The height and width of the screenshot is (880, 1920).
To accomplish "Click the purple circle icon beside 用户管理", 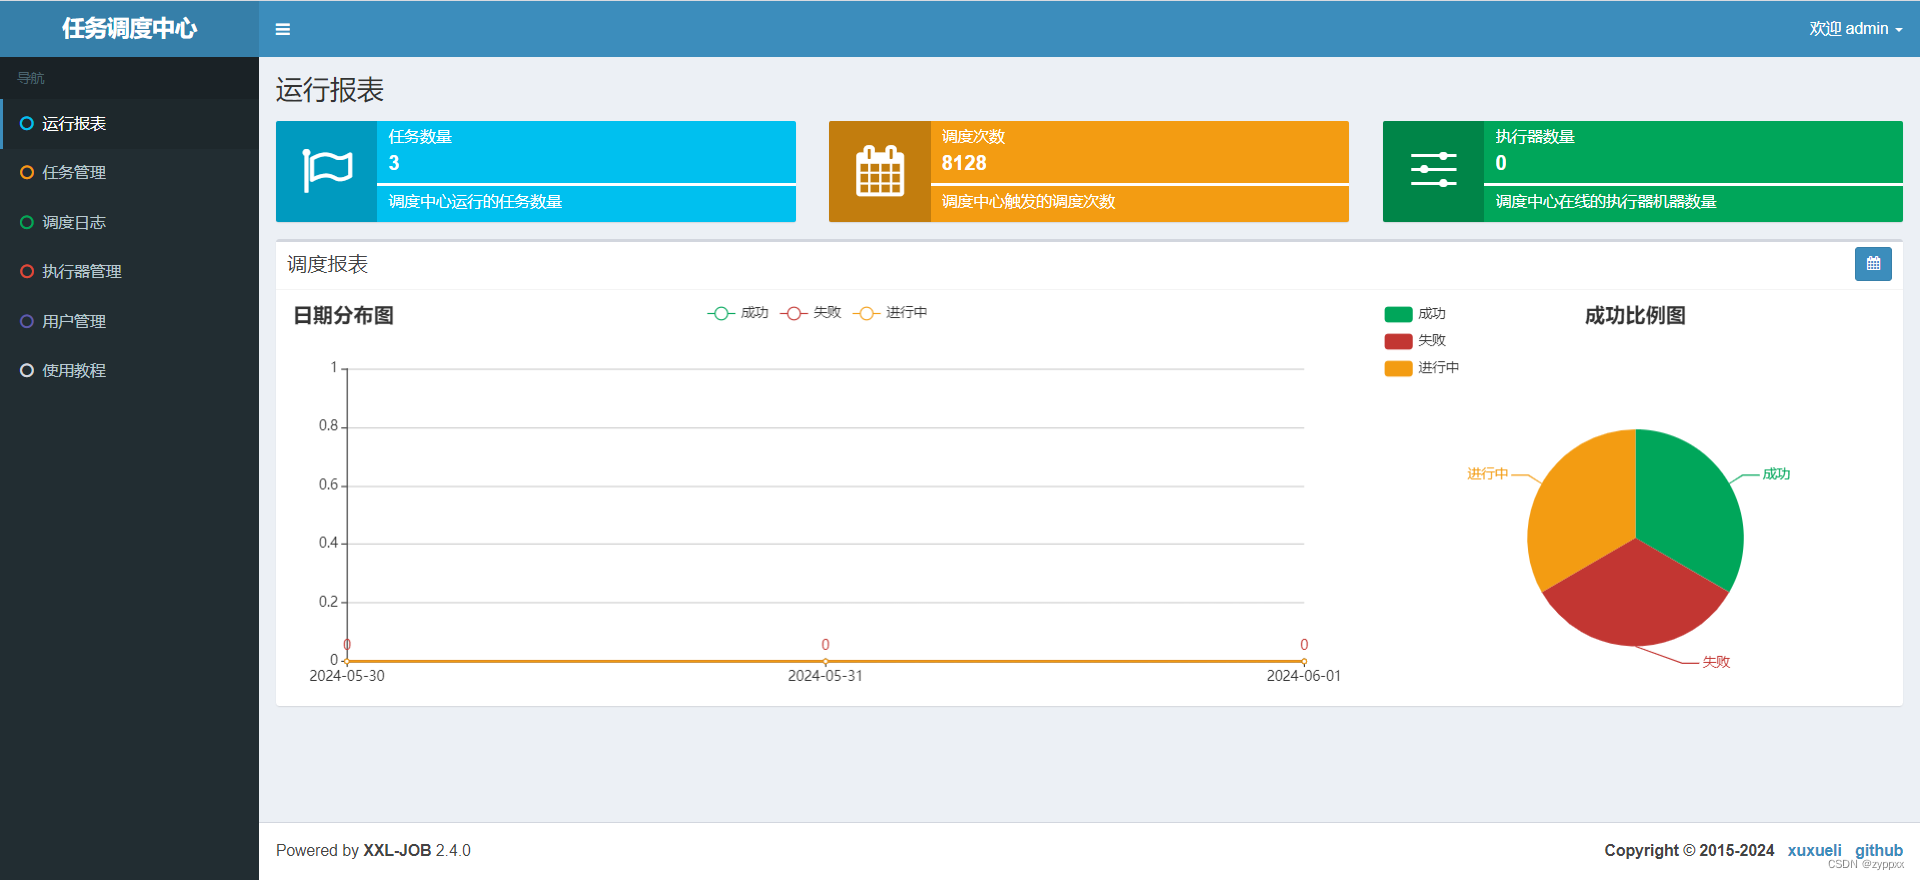I will coord(27,321).
